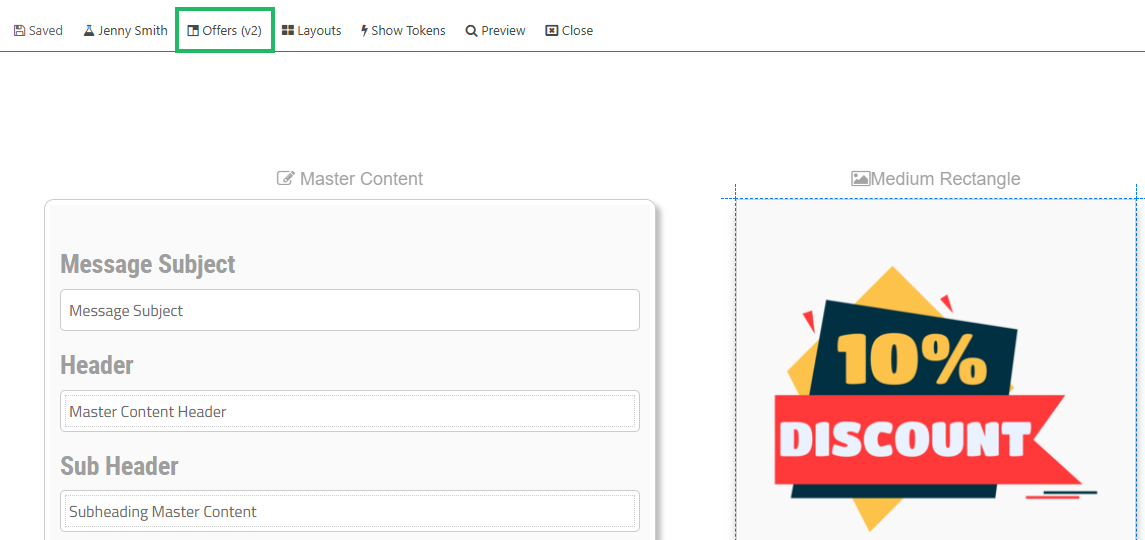Focus the Message Subject input field

[349, 311]
